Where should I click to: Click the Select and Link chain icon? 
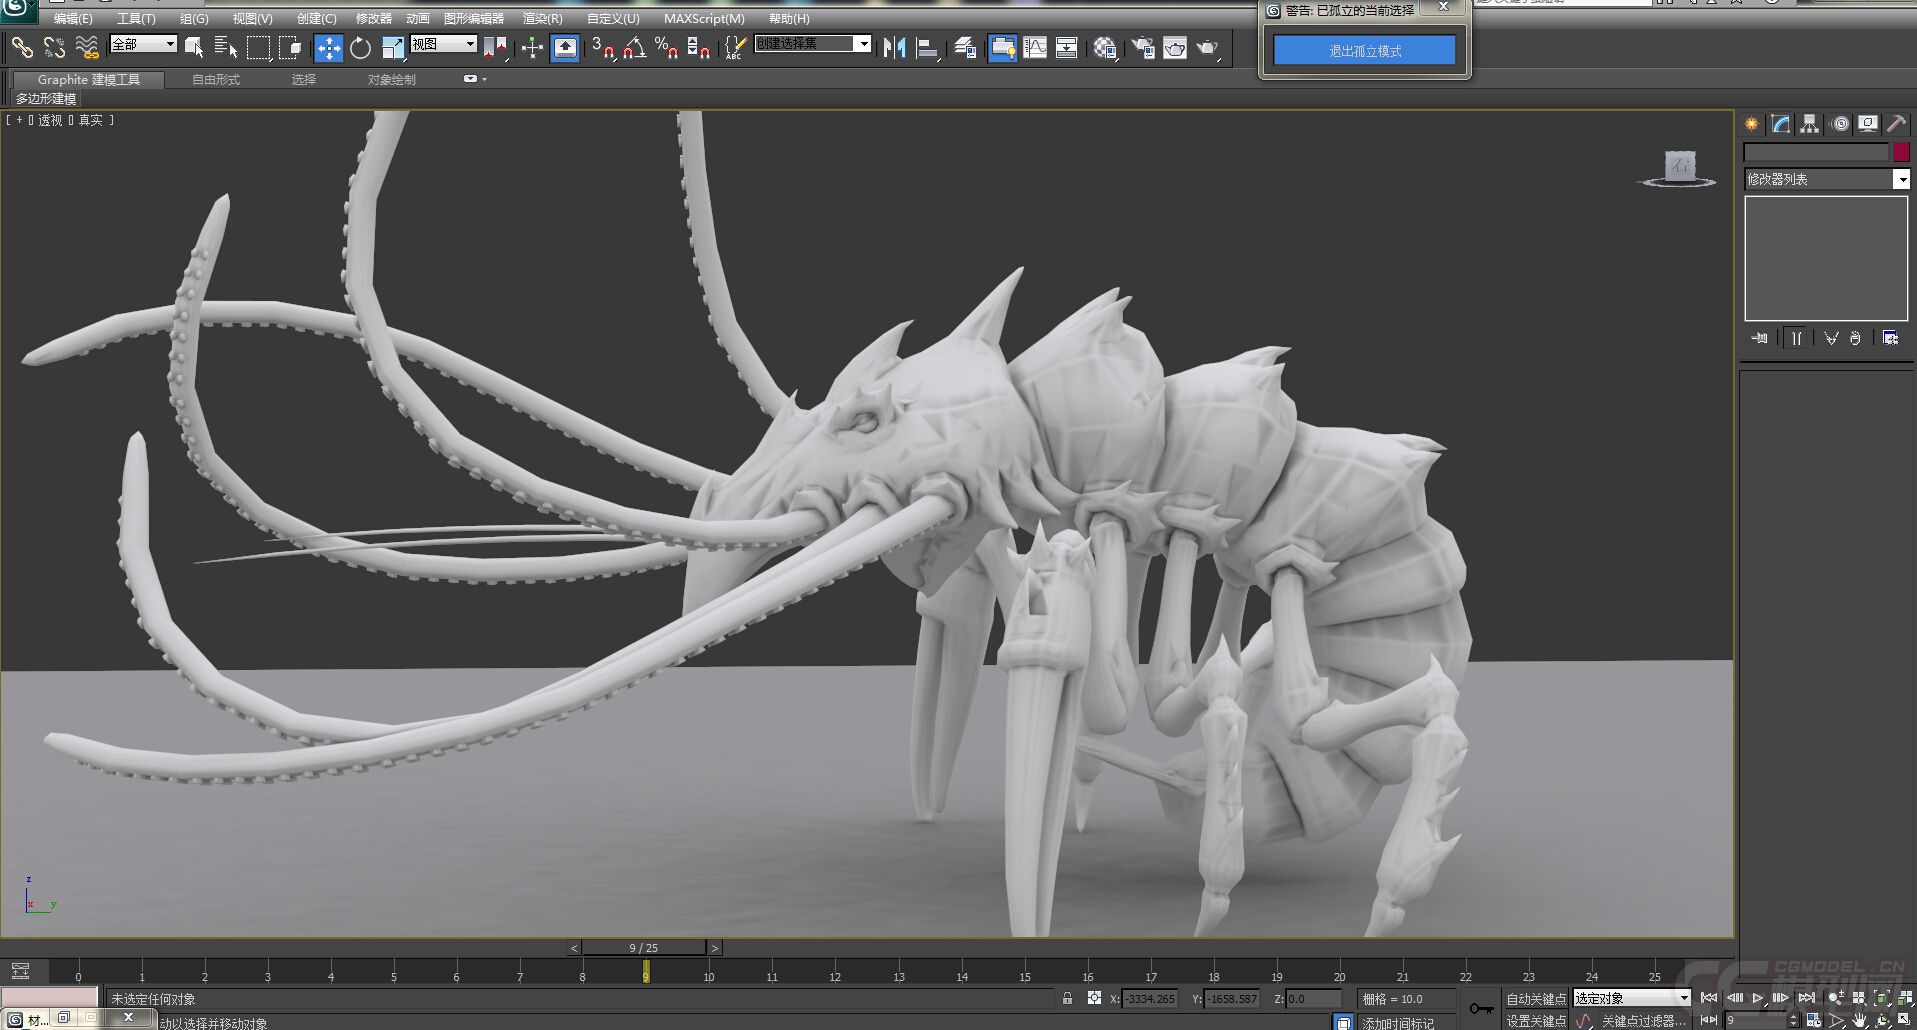(22, 47)
